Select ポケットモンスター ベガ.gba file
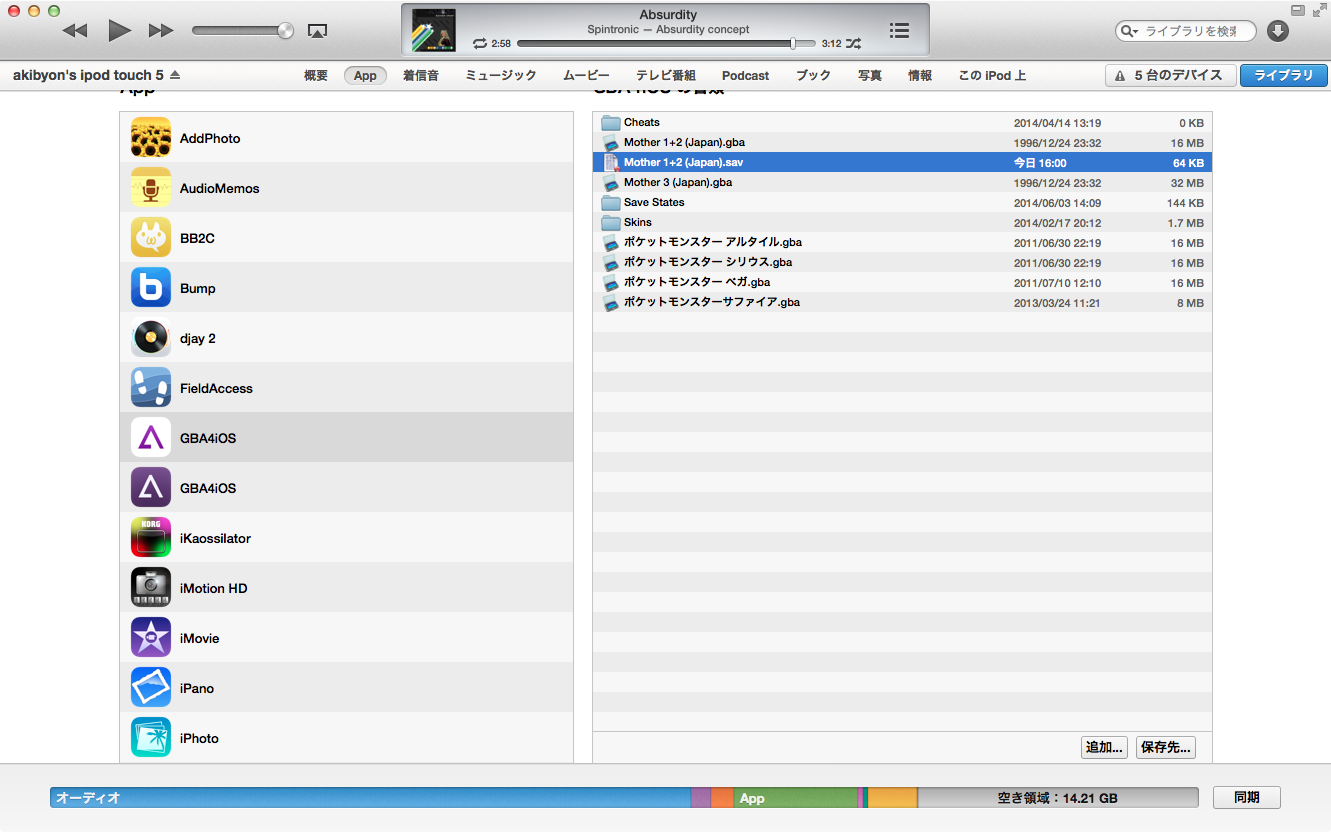The image size is (1331, 832). tap(902, 283)
